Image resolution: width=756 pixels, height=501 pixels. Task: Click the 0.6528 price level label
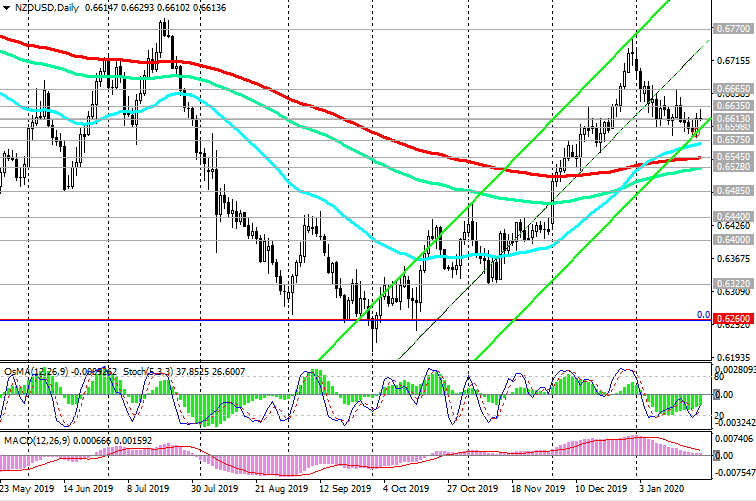(x=734, y=168)
